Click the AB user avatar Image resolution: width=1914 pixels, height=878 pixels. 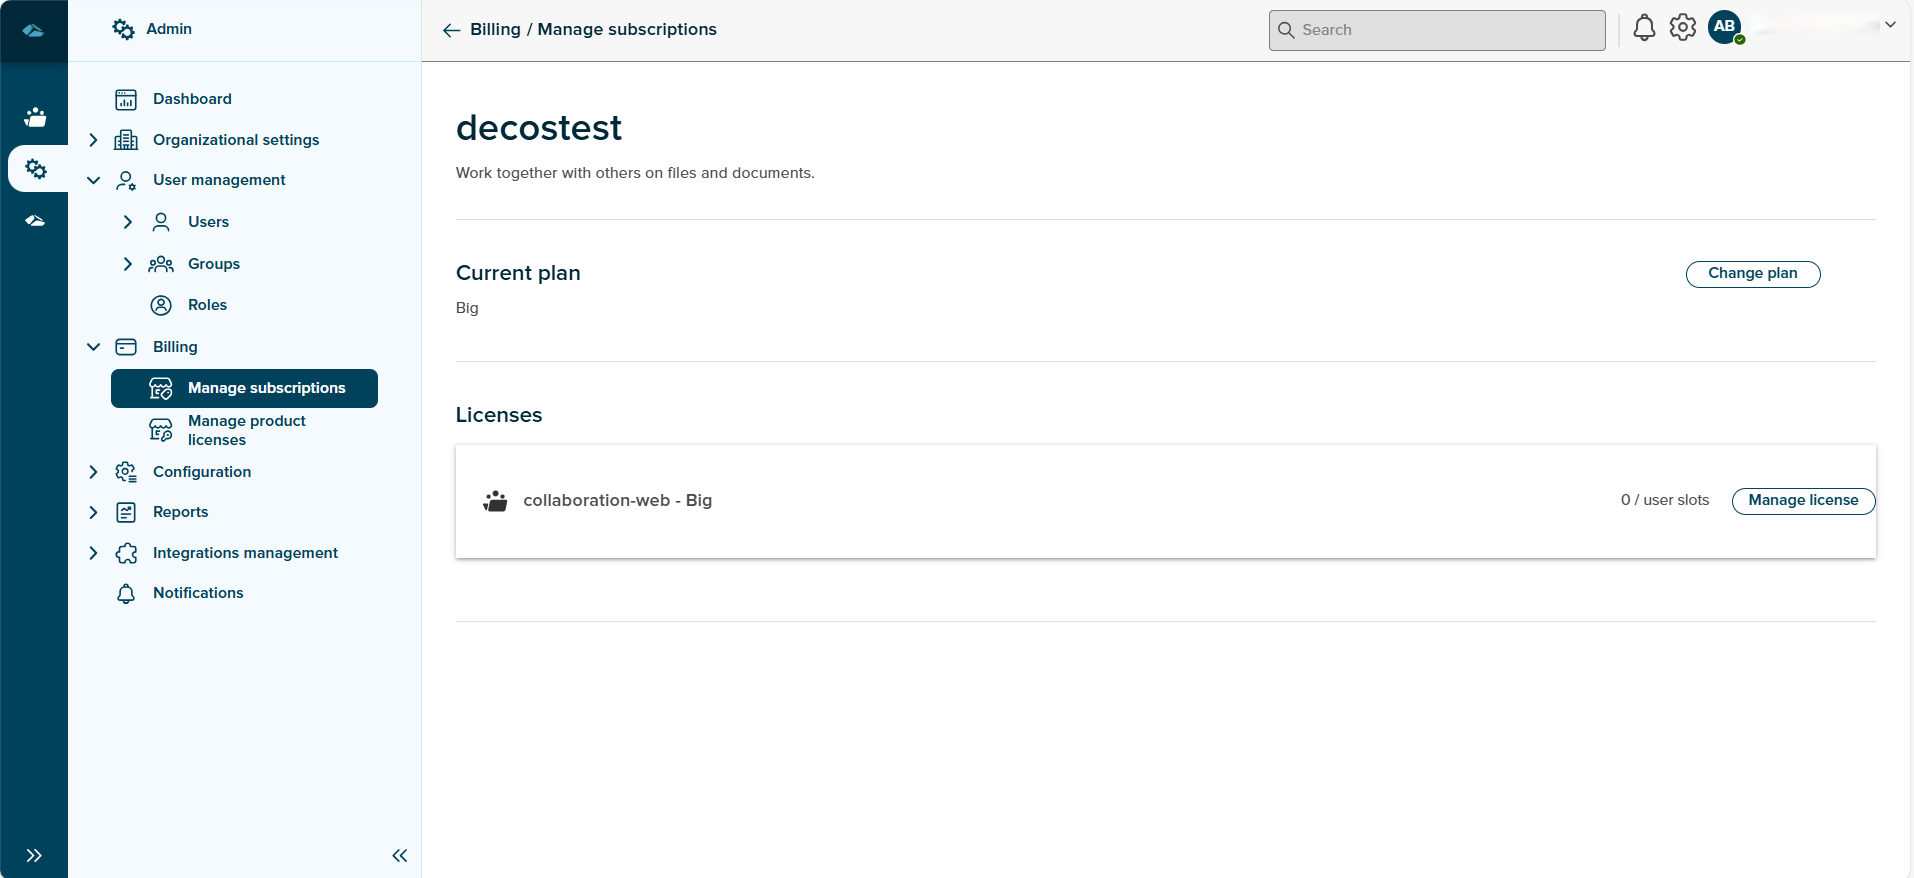(1725, 27)
